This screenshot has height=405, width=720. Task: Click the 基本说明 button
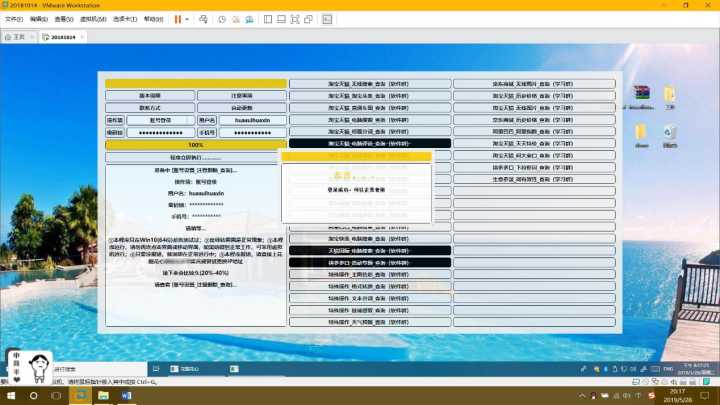point(149,95)
